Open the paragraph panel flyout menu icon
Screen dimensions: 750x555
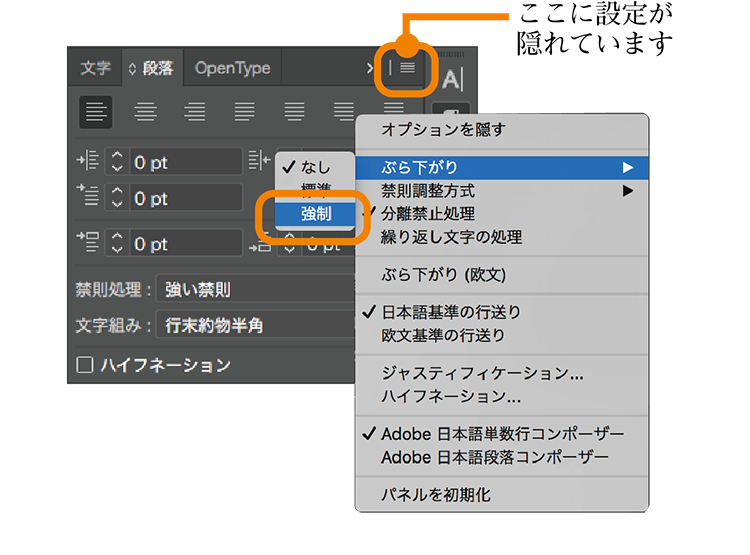click(407, 68)
